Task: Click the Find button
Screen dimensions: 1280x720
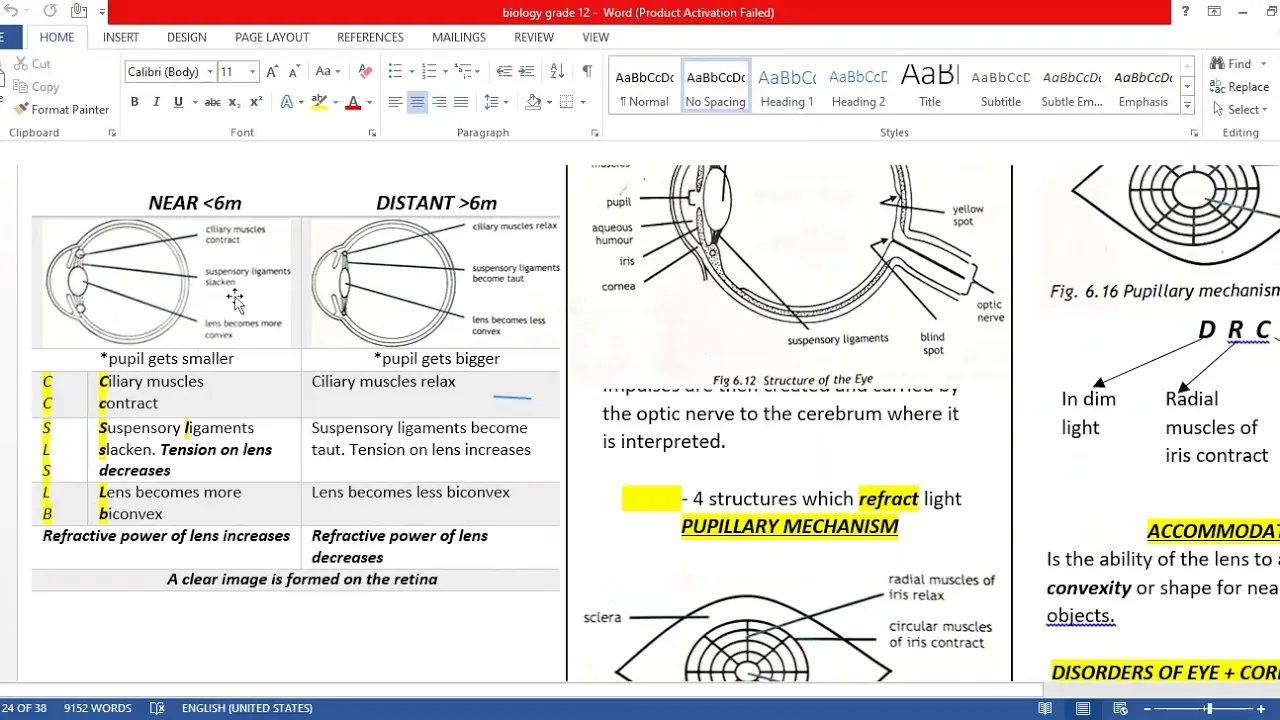Action: [1231, 63]
